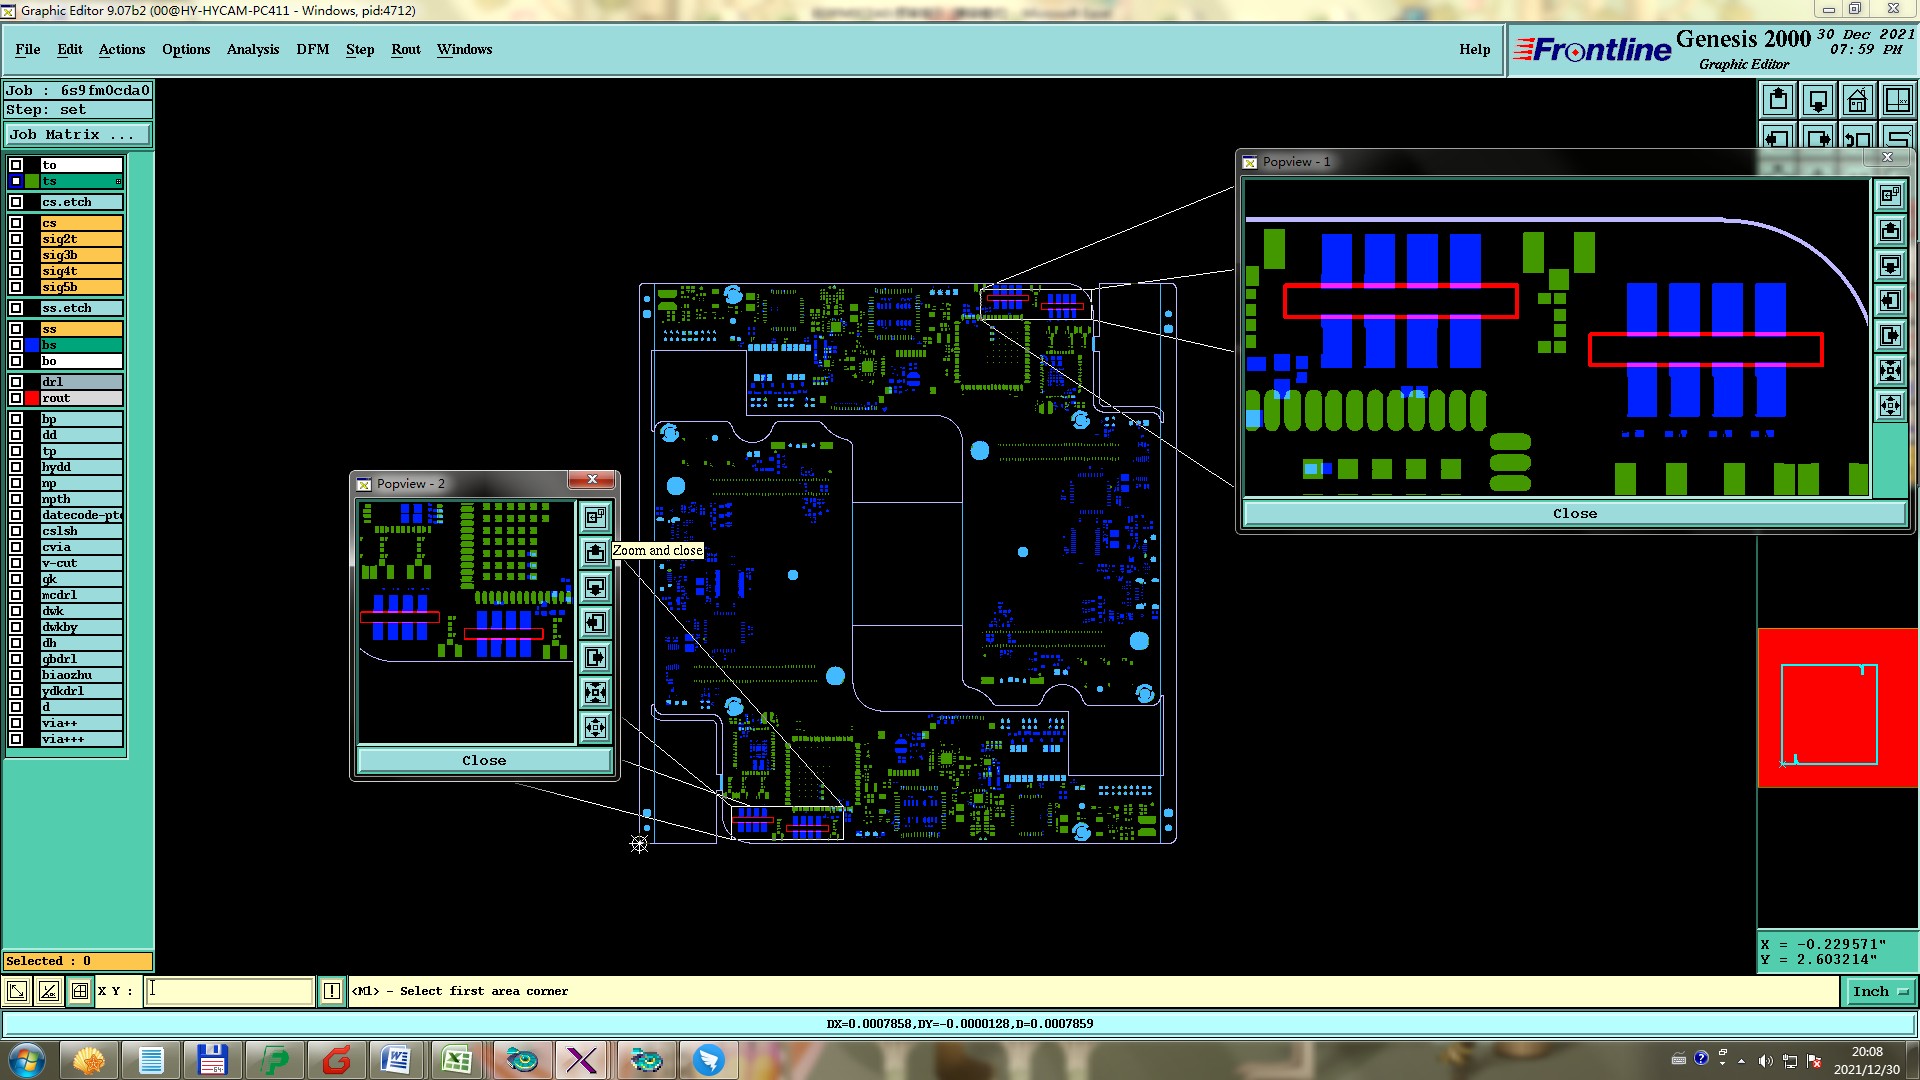The image size is (1920, 1080).
Task: Click the snap grid icon left of XY
Action: (80, 991)
